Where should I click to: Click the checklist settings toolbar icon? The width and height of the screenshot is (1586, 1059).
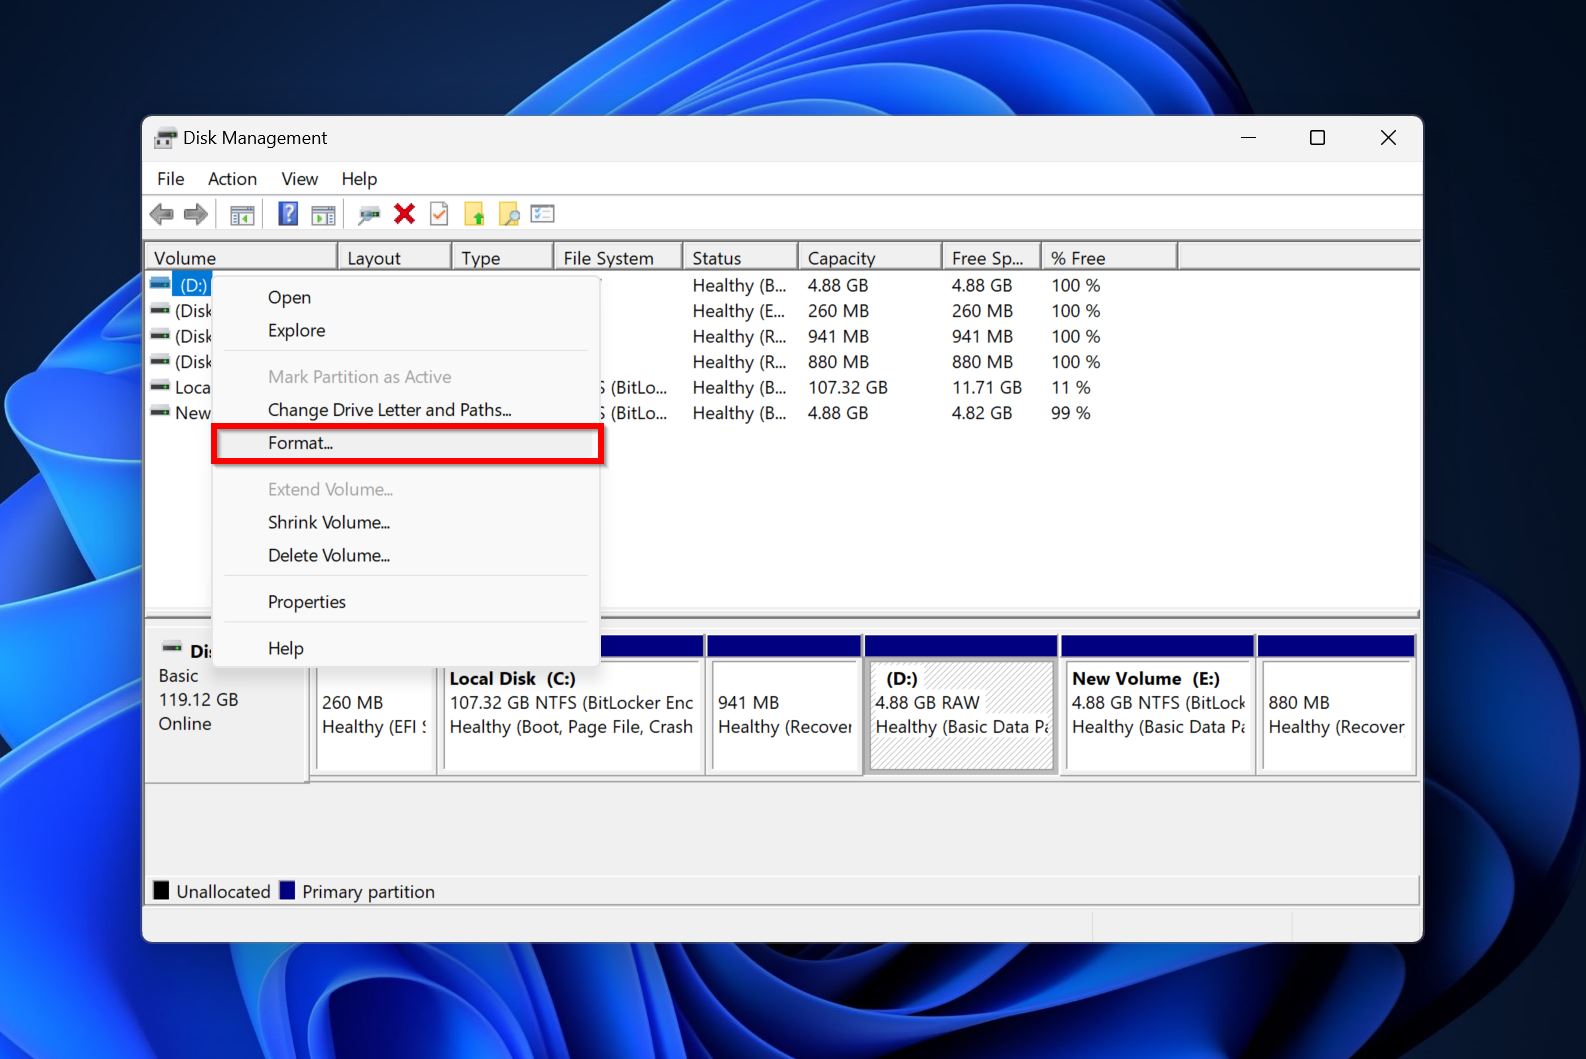[x=542, y=214]
